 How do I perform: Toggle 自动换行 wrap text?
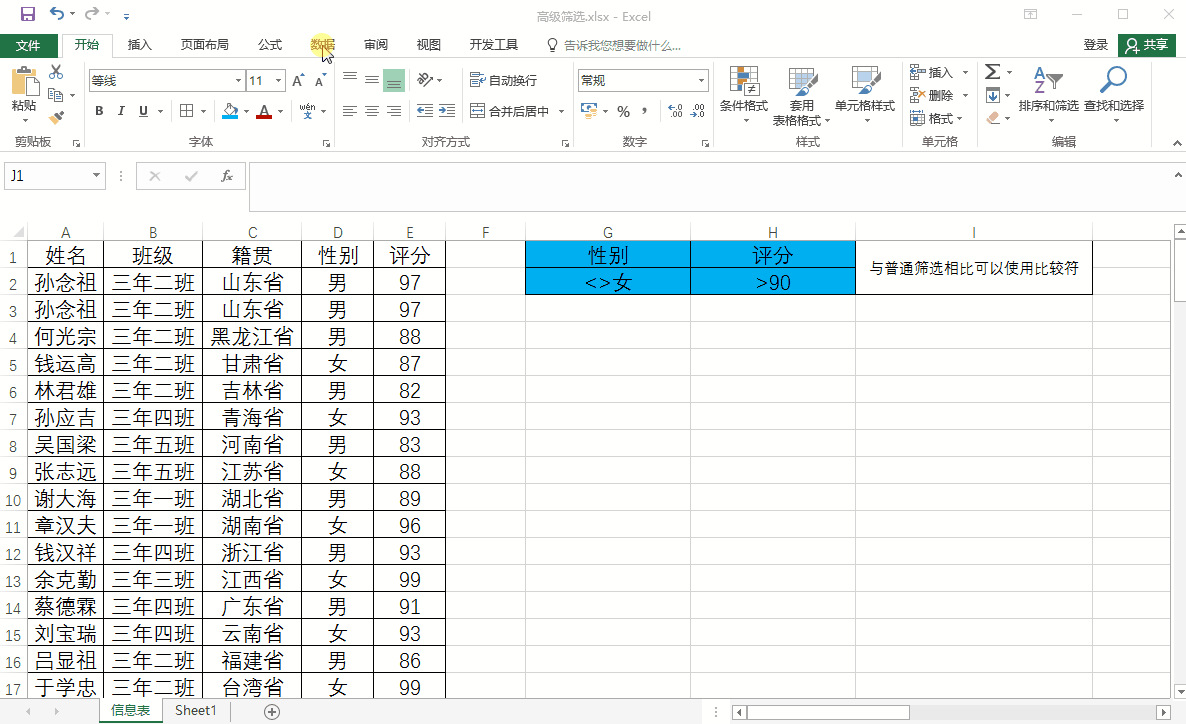pos(504,81)
